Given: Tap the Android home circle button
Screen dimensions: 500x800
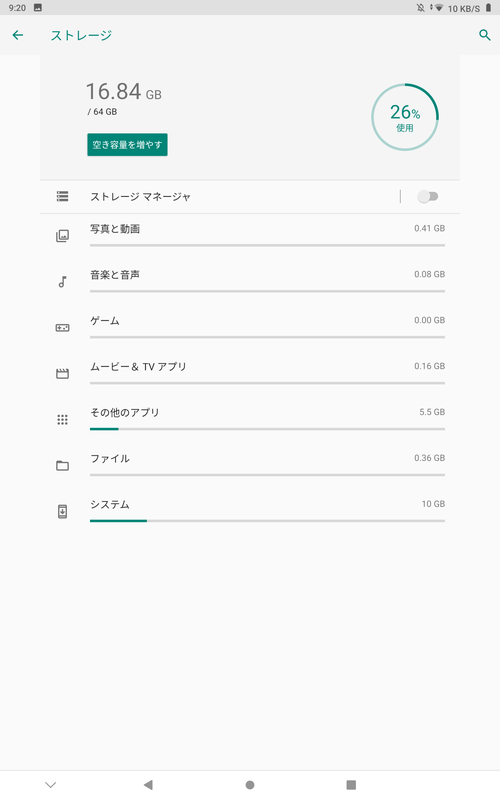Looking at the screenshot, I should pyautogui.click(x=250, y=785).
